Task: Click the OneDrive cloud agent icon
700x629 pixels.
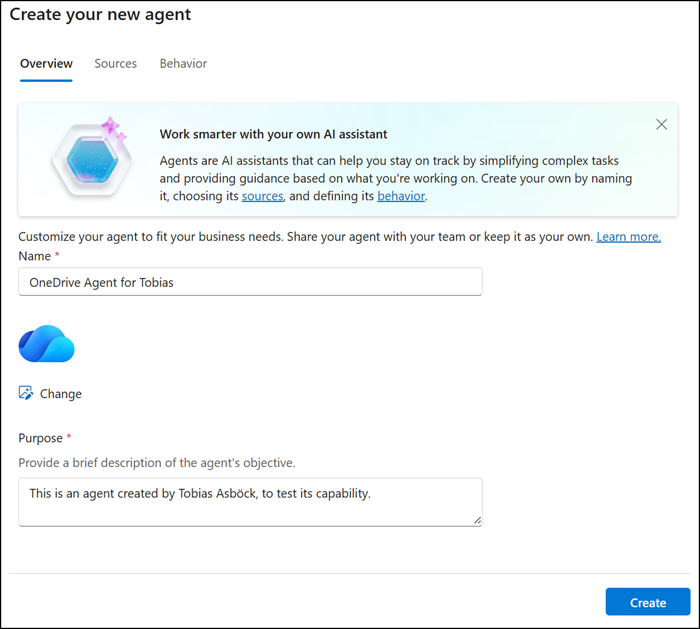Action: [x=46, y=343]
